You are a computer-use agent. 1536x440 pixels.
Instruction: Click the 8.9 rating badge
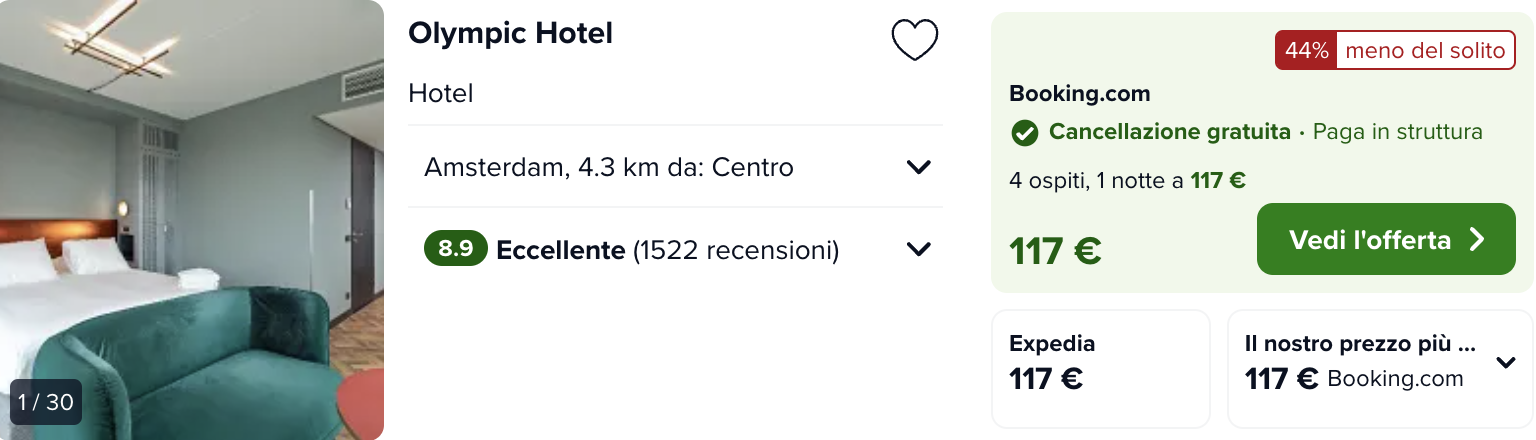point(456,249)
